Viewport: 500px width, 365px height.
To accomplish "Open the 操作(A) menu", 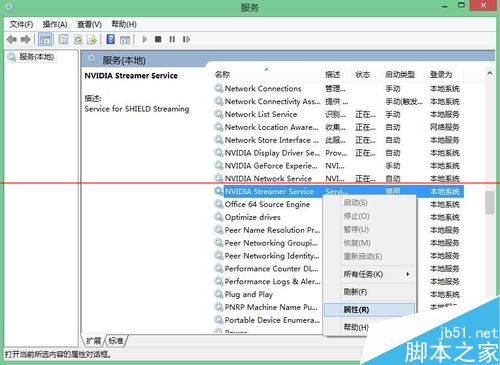I will (55, 24).
